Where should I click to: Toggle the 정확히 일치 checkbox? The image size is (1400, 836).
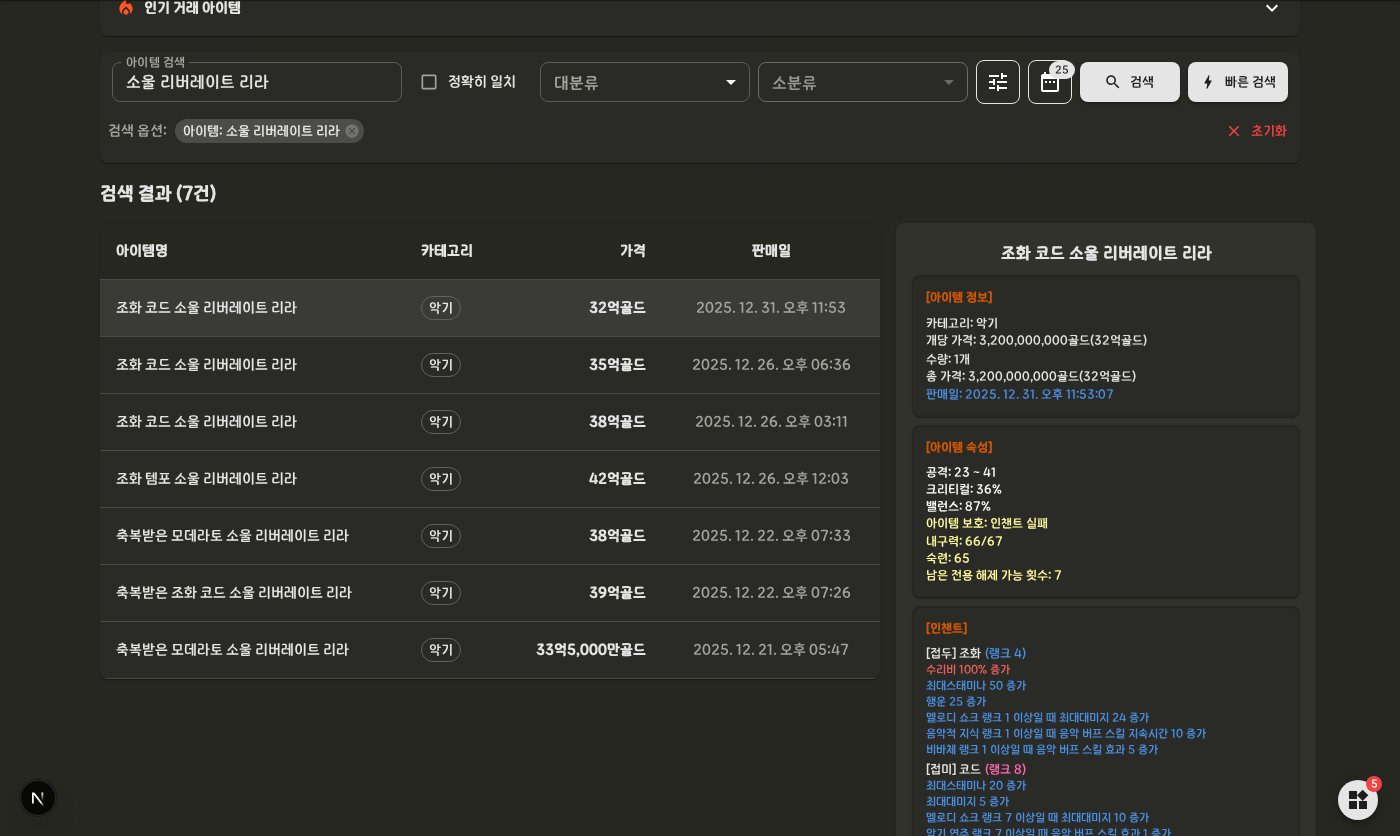pos(429,82)
